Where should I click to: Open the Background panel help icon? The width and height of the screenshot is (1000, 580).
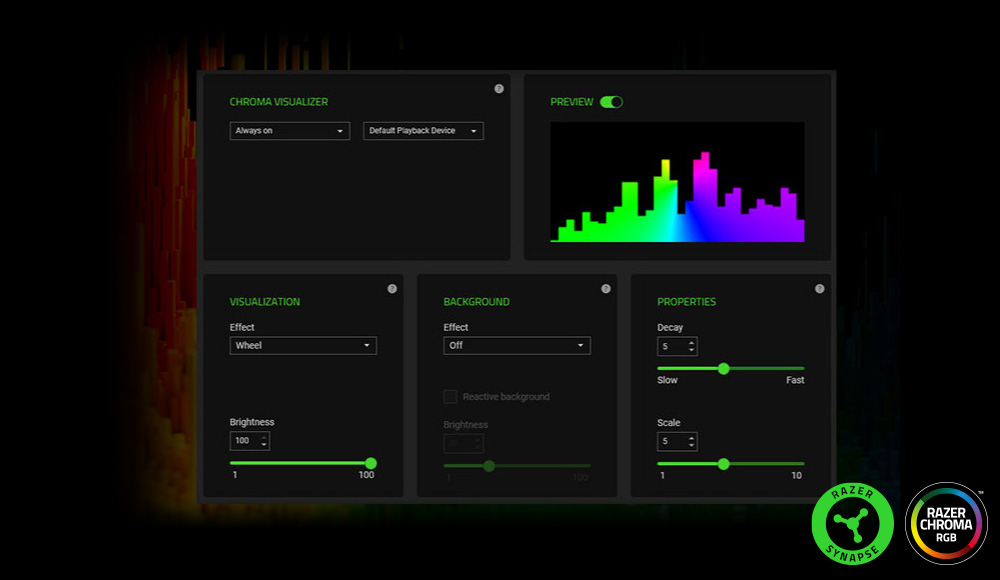pos(605,287)
